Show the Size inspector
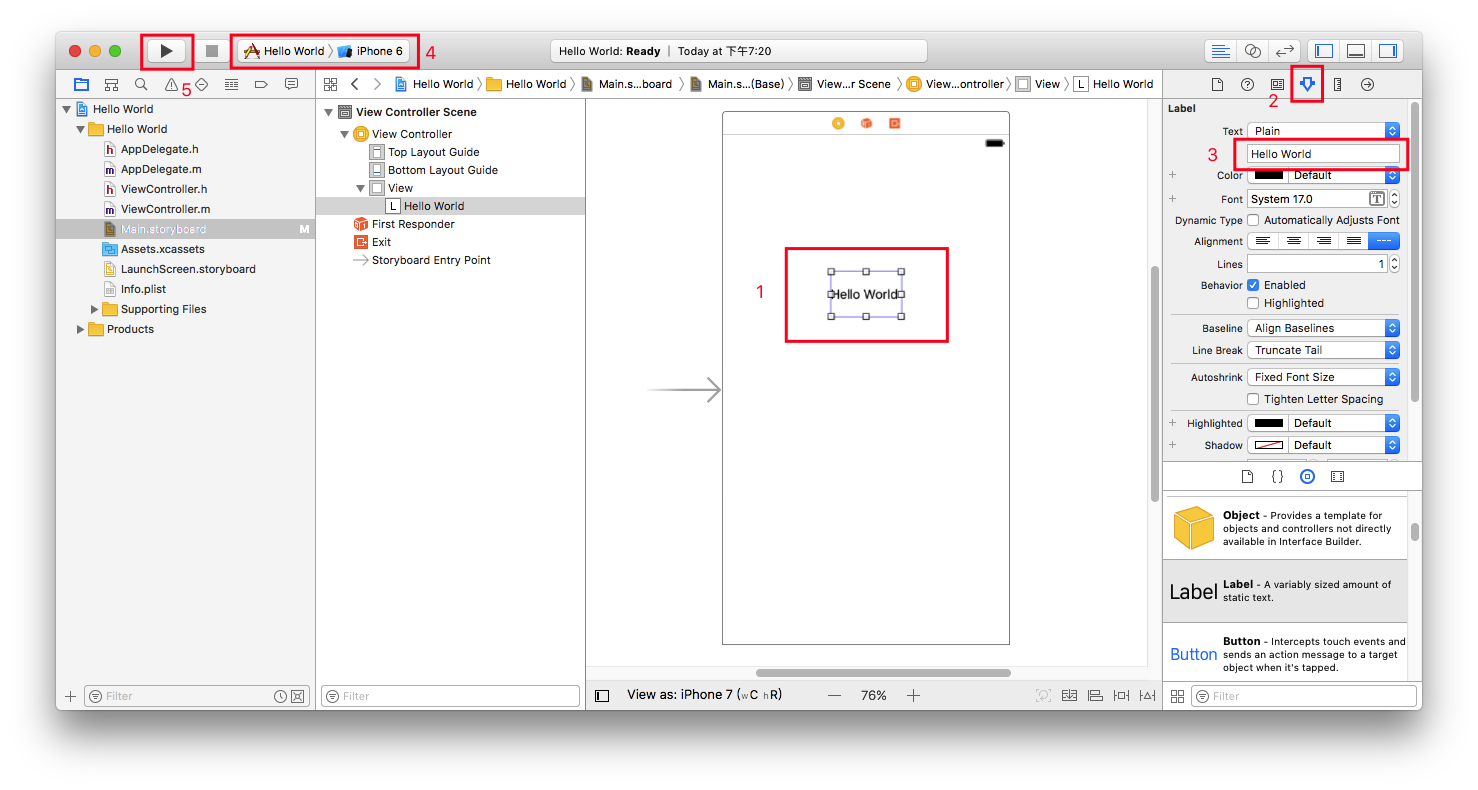1478x790 pixels. [1337, 84]
